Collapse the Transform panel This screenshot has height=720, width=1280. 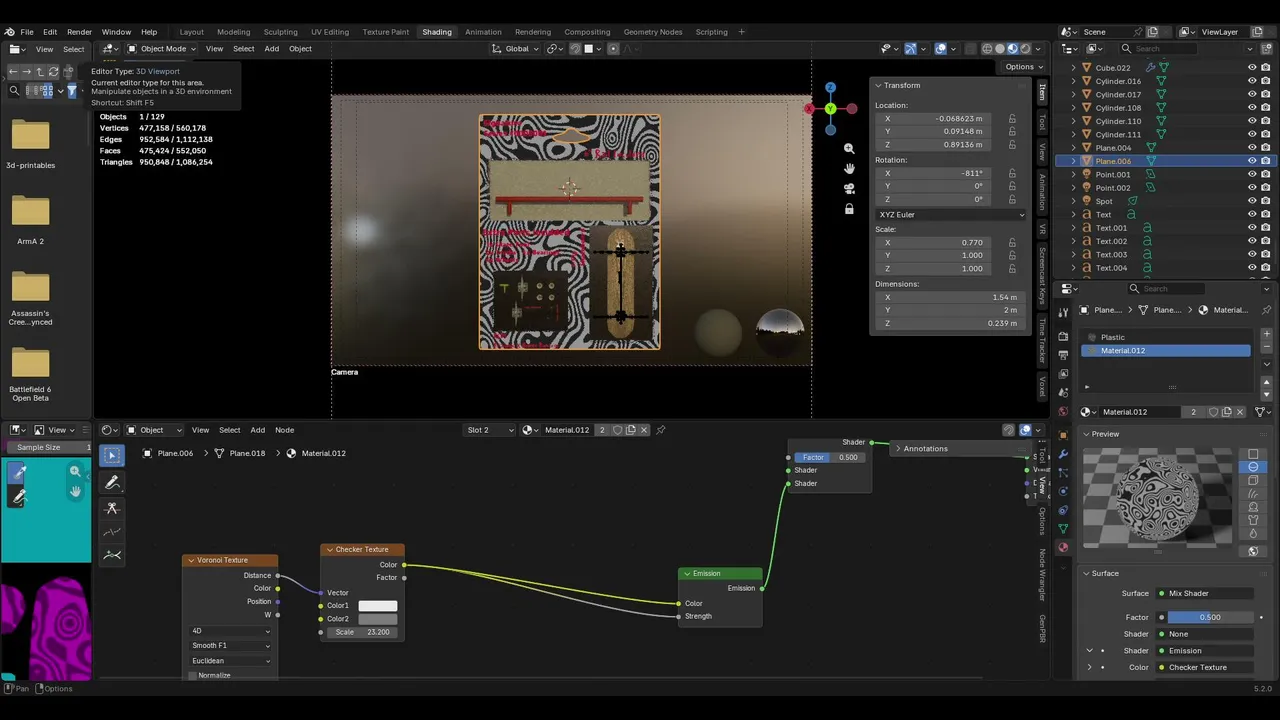tap(877, 85)
